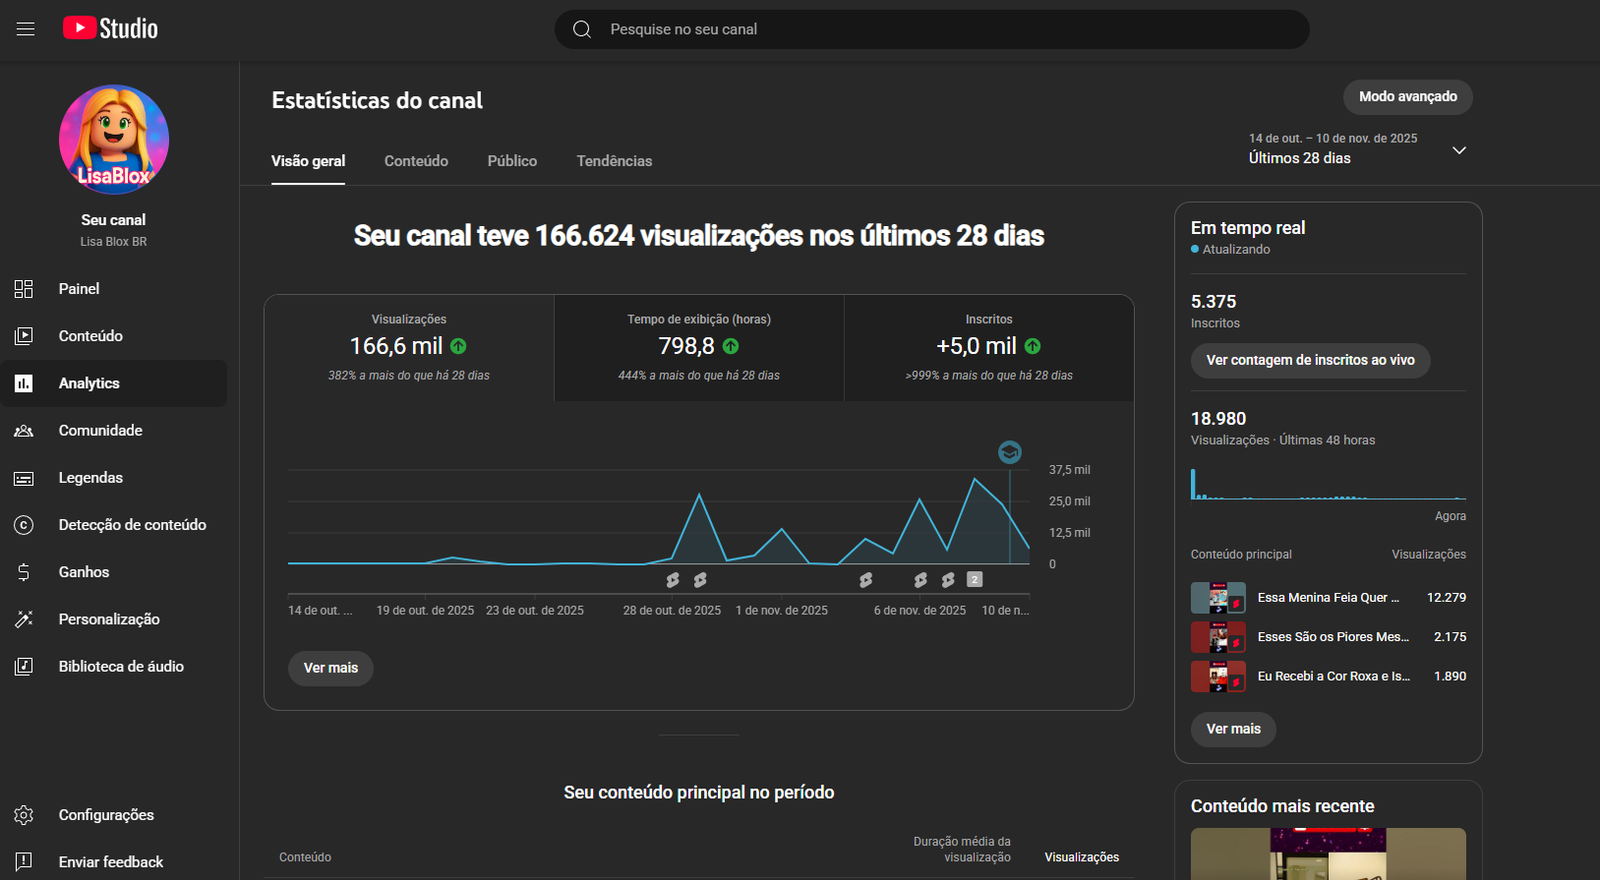The image size is (1600, 880).
Task: Open Biblioteca de áudio icon
Action: point(24,666)
